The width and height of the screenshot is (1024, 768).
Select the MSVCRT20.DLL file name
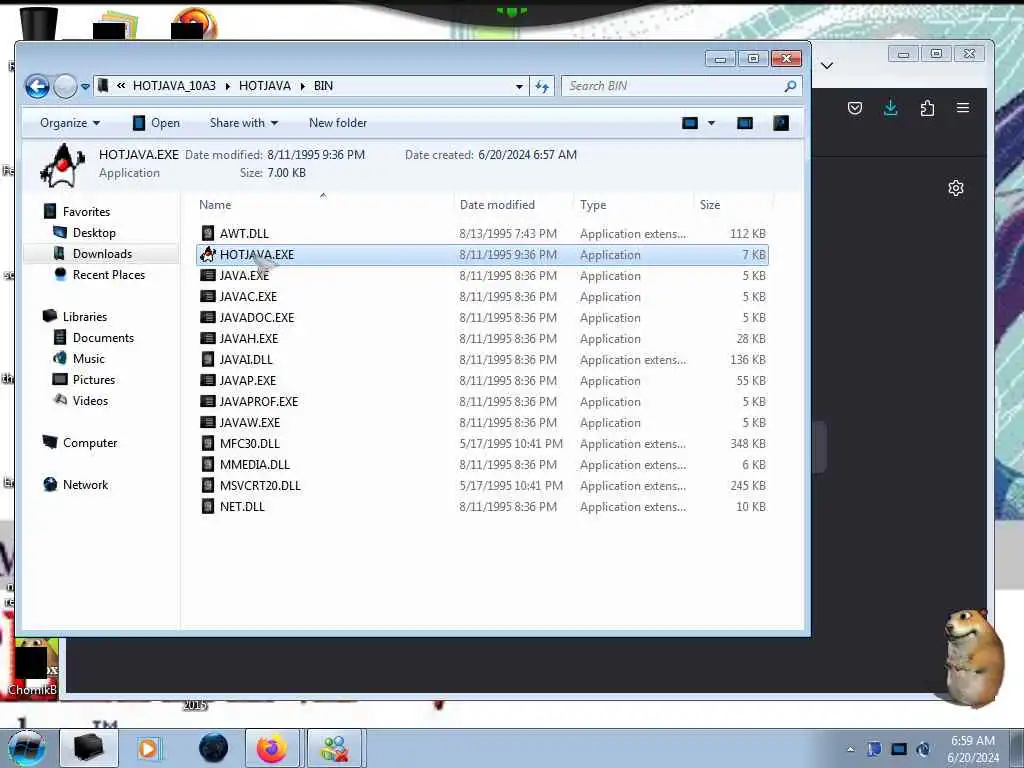click(x=260, y=485)
